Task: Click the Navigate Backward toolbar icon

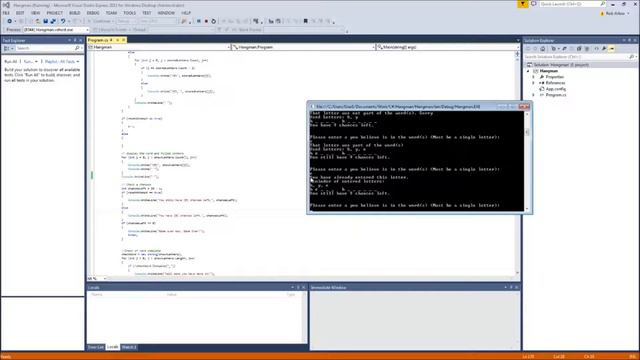Action: [x=9, y=21]
